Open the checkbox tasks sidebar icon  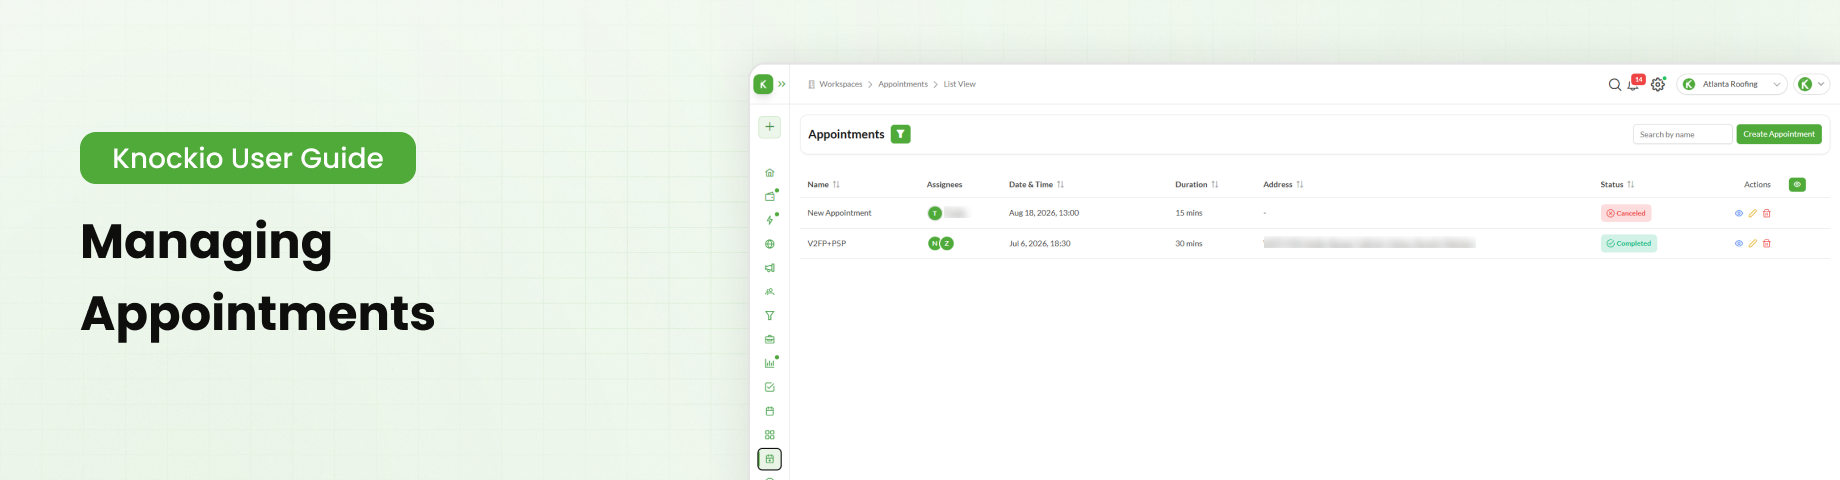pyautogui.click(x=769, y=387)
